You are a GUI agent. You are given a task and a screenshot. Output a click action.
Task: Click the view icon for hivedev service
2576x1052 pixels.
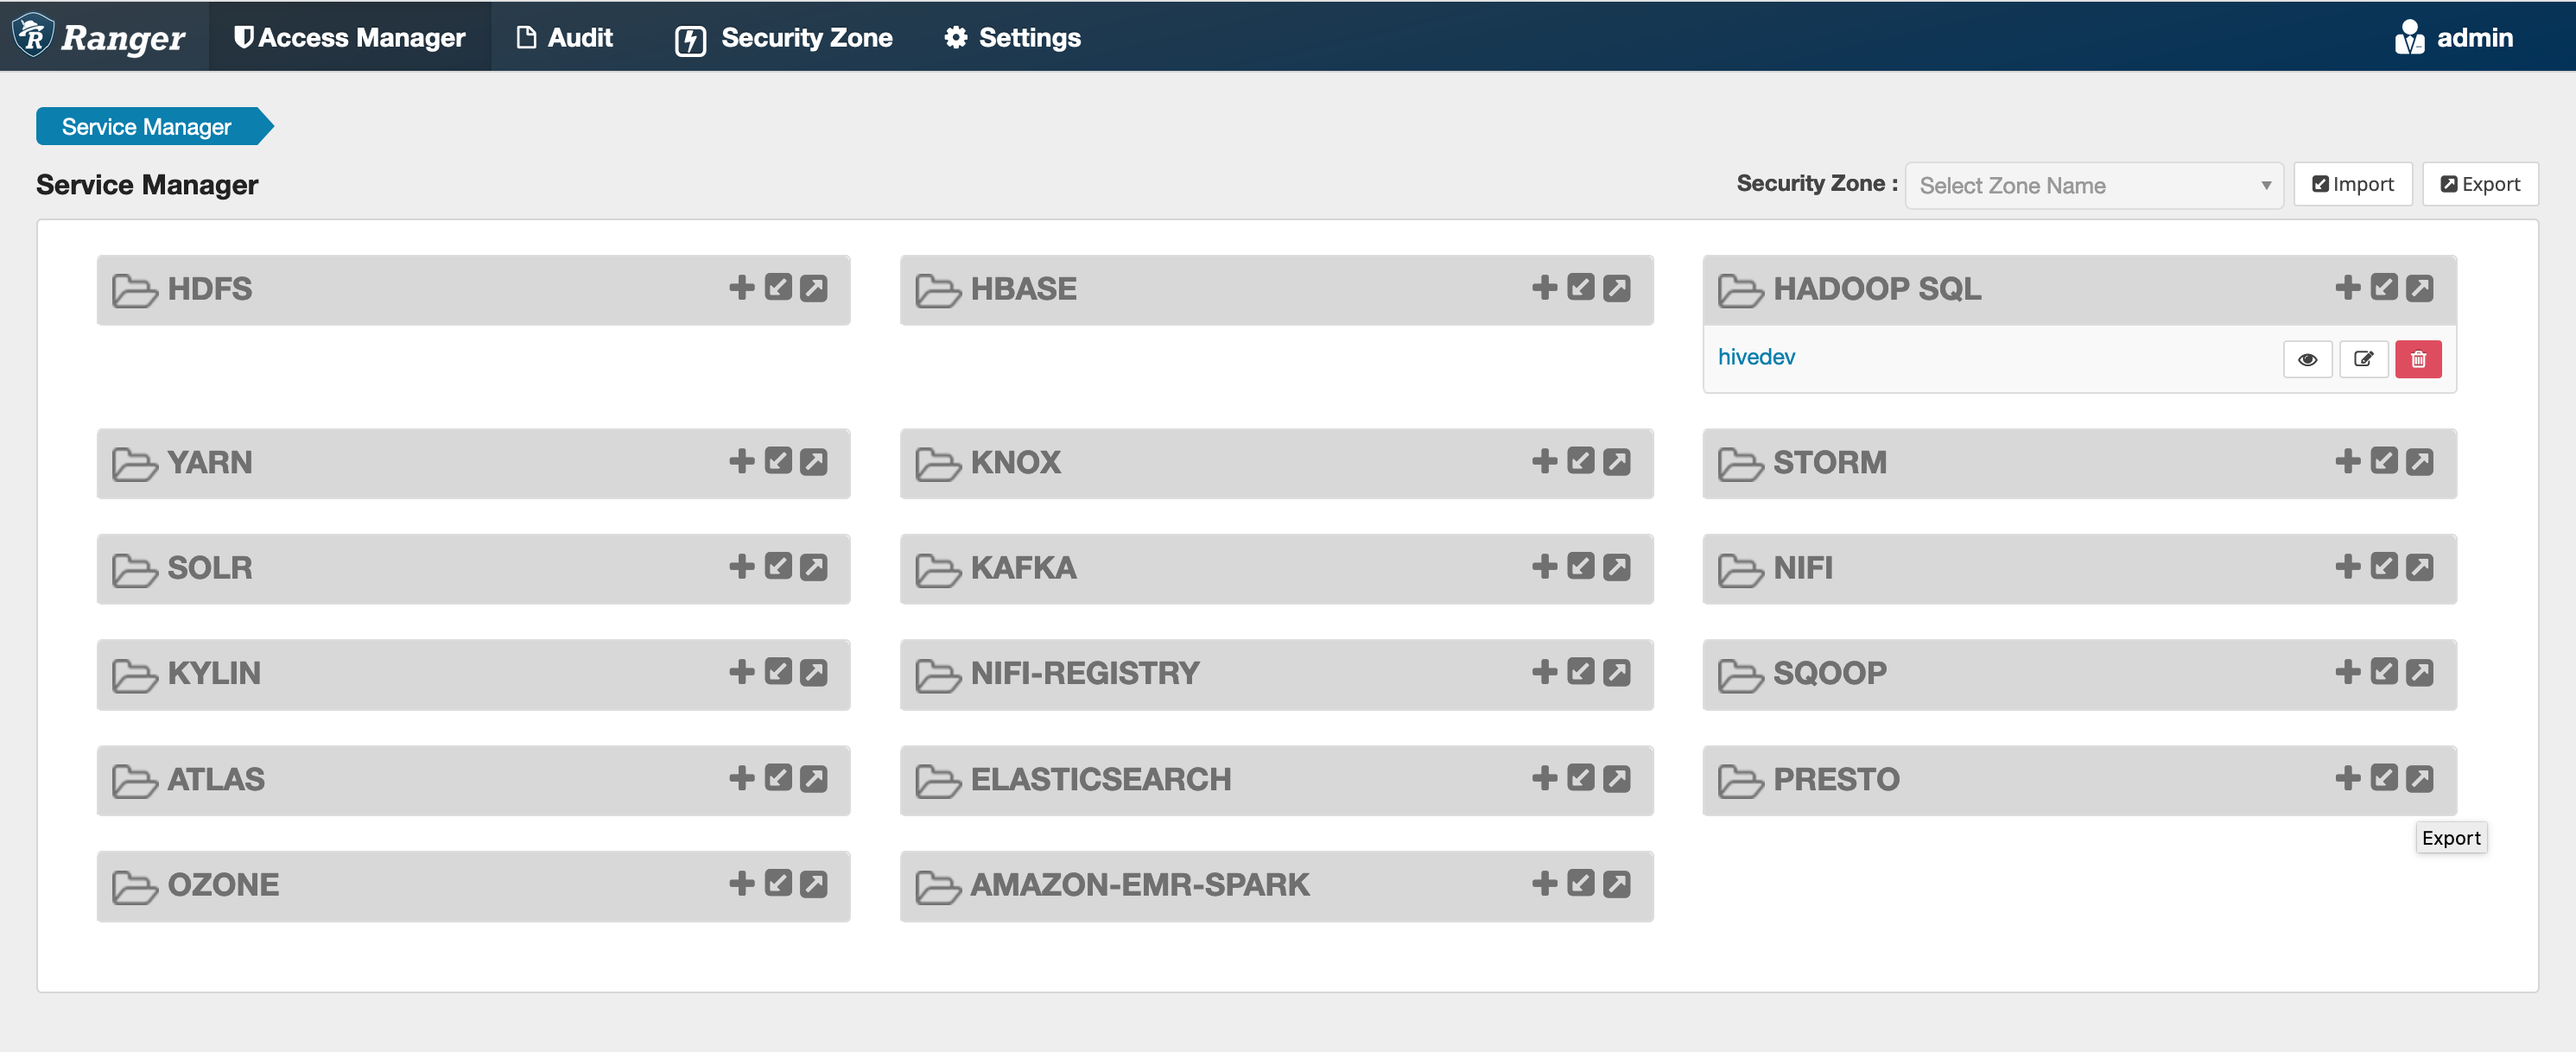(x=2308, y=358)
